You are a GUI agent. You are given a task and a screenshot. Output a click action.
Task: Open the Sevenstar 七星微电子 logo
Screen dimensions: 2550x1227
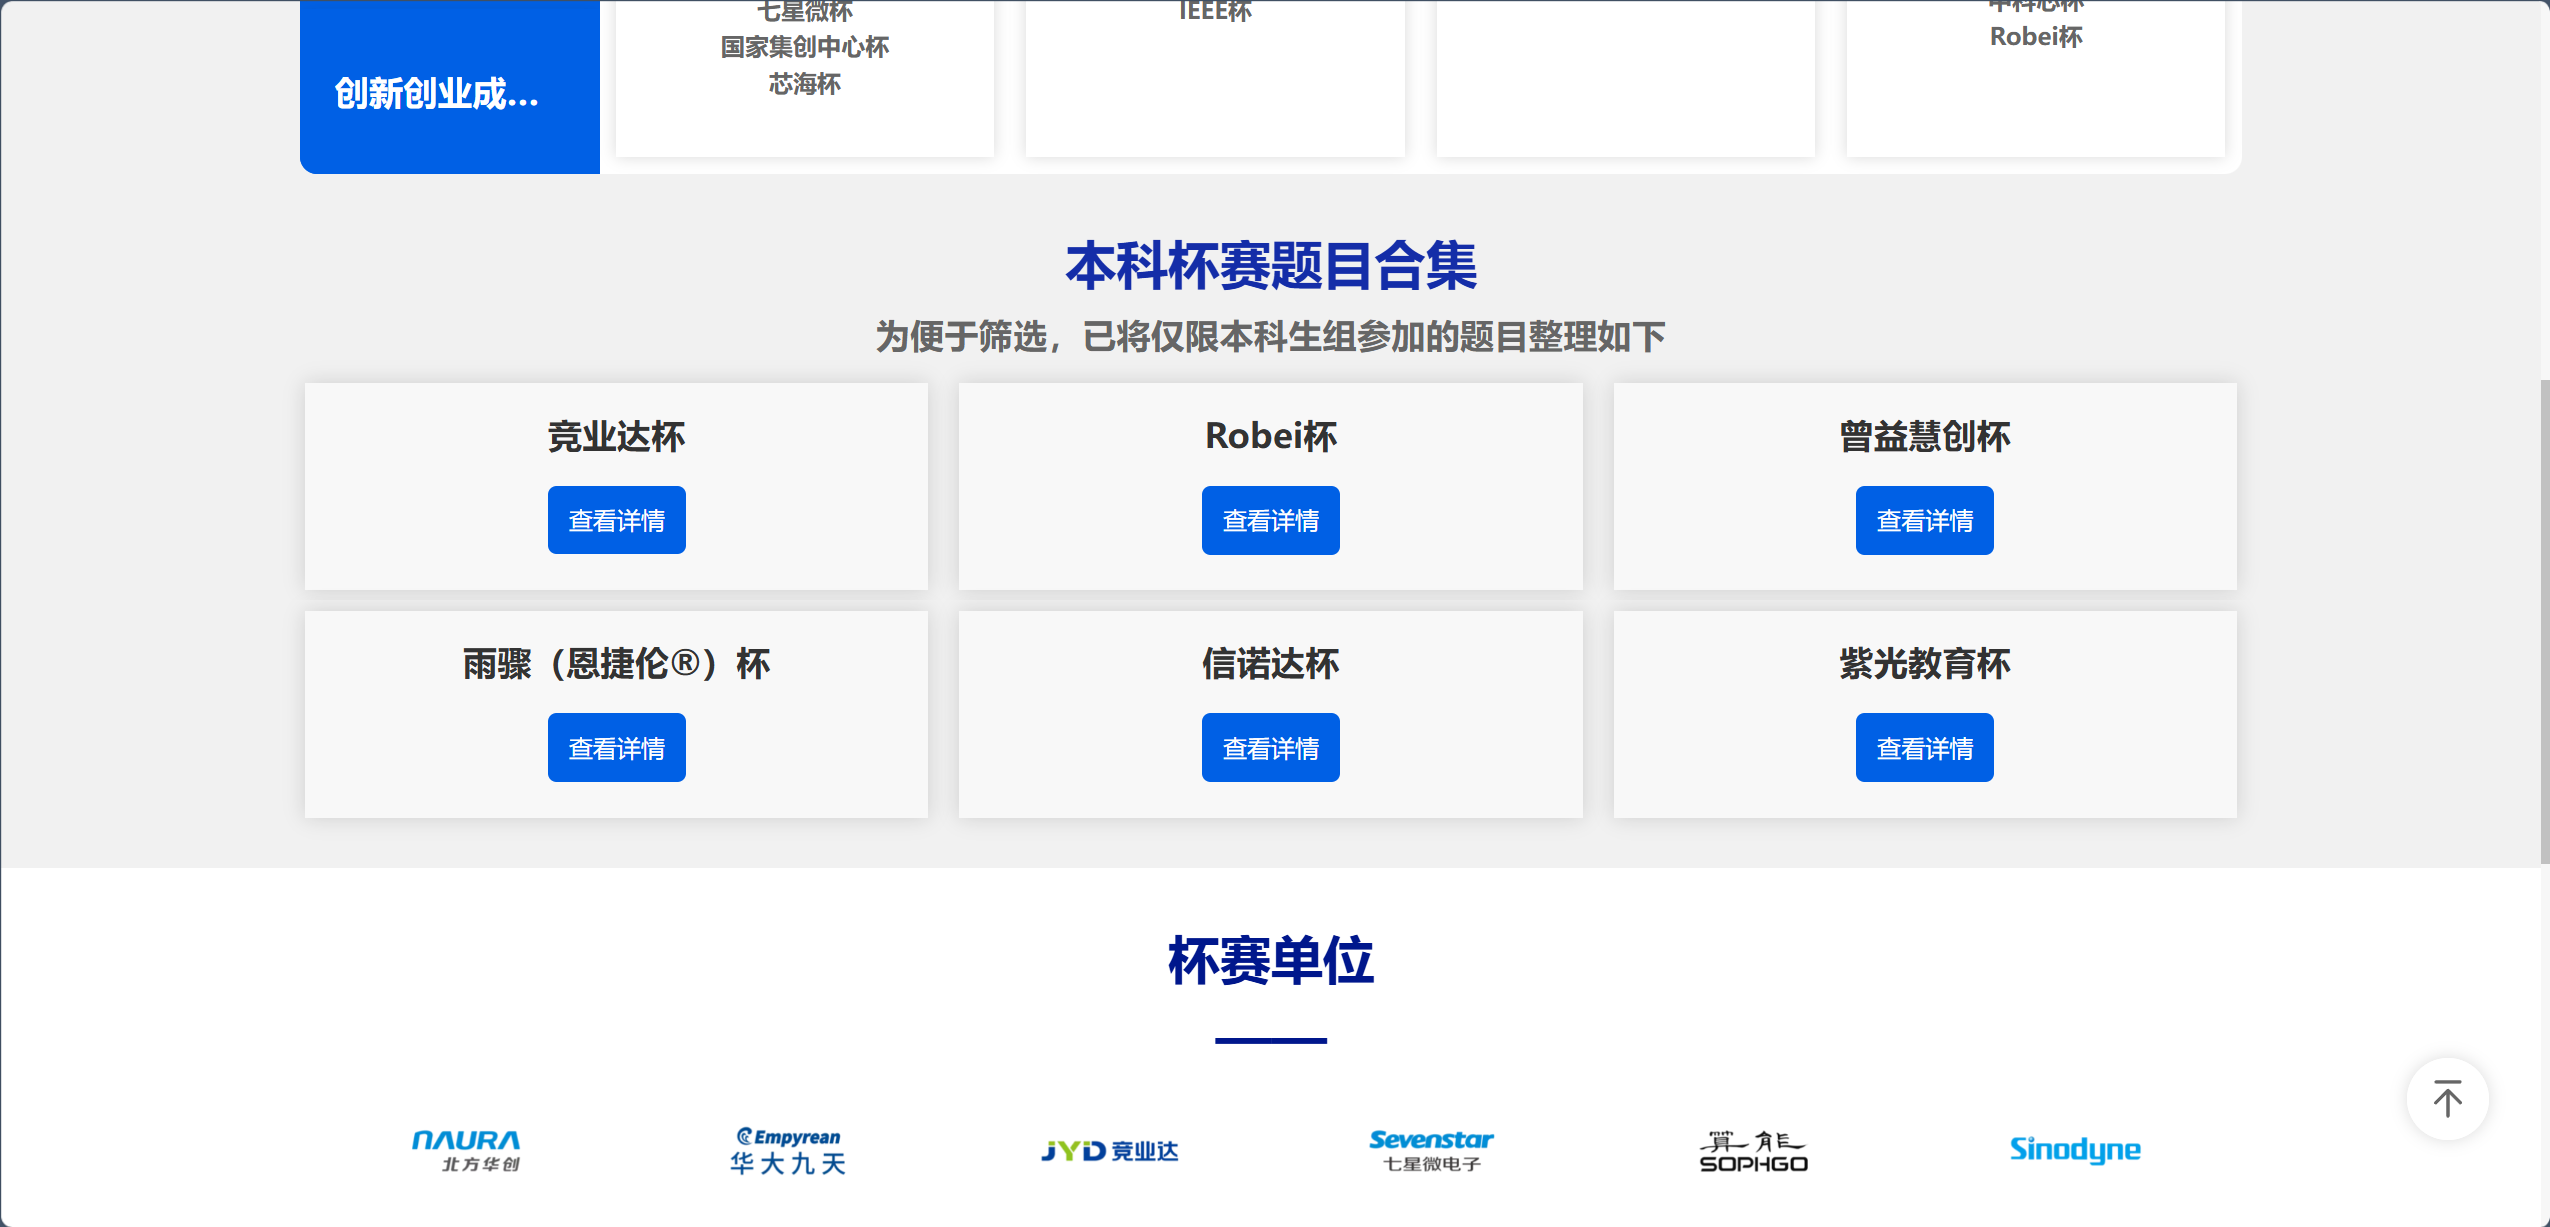[x=1431, y=1150]
